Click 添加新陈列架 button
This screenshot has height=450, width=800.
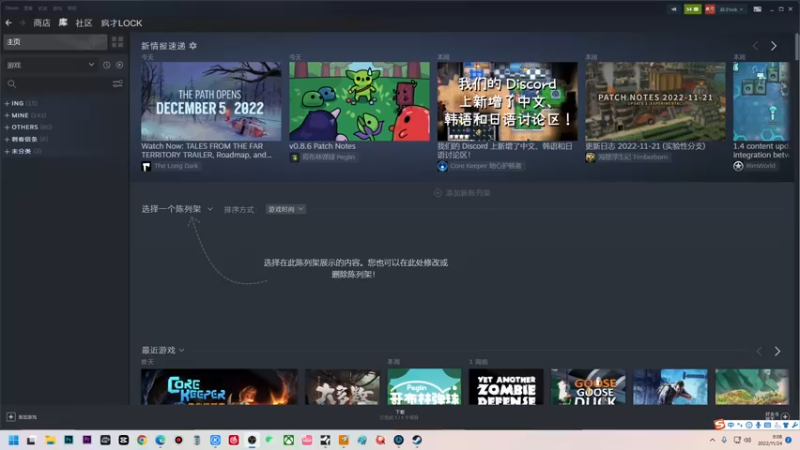pos(462,193)
